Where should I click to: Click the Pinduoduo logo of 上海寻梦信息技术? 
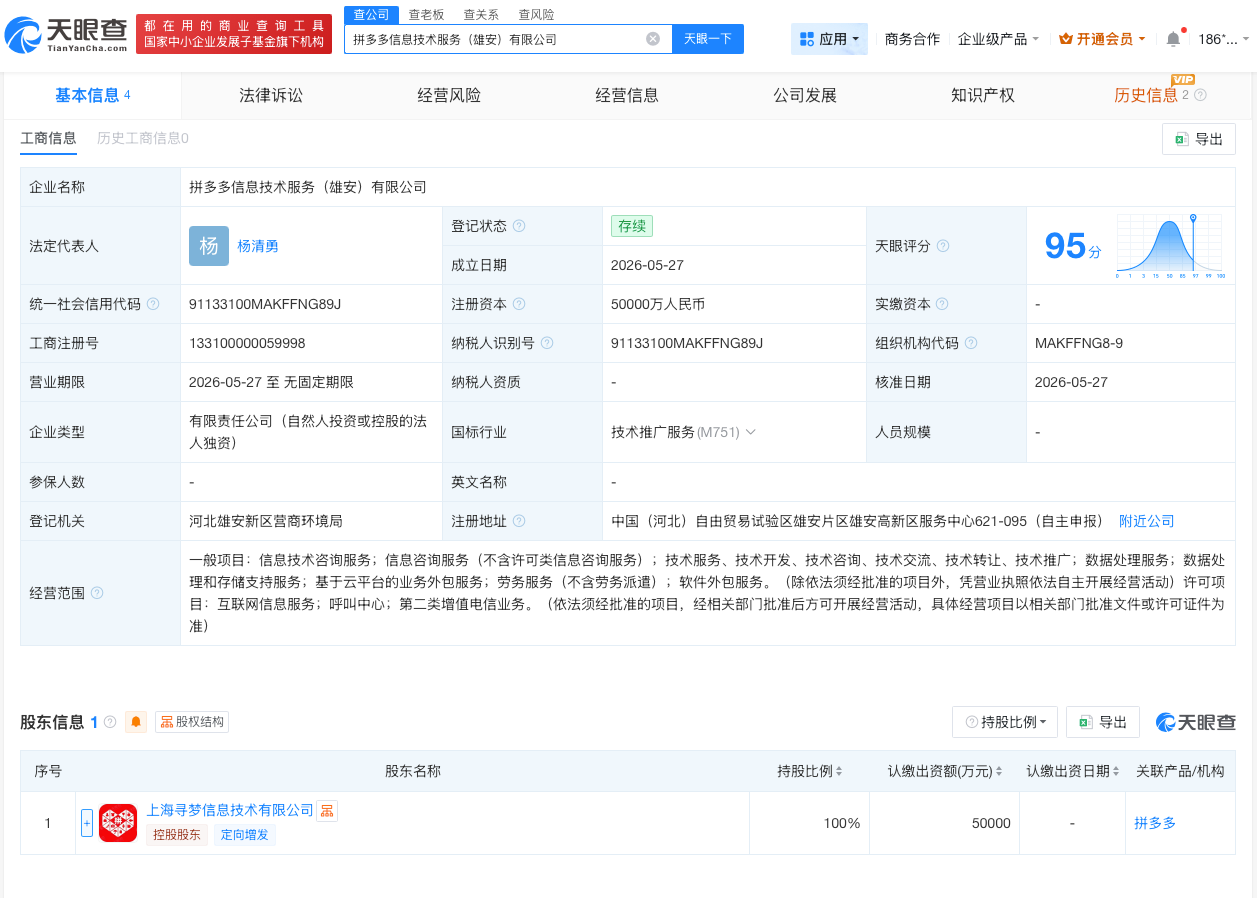pos(118,823)
